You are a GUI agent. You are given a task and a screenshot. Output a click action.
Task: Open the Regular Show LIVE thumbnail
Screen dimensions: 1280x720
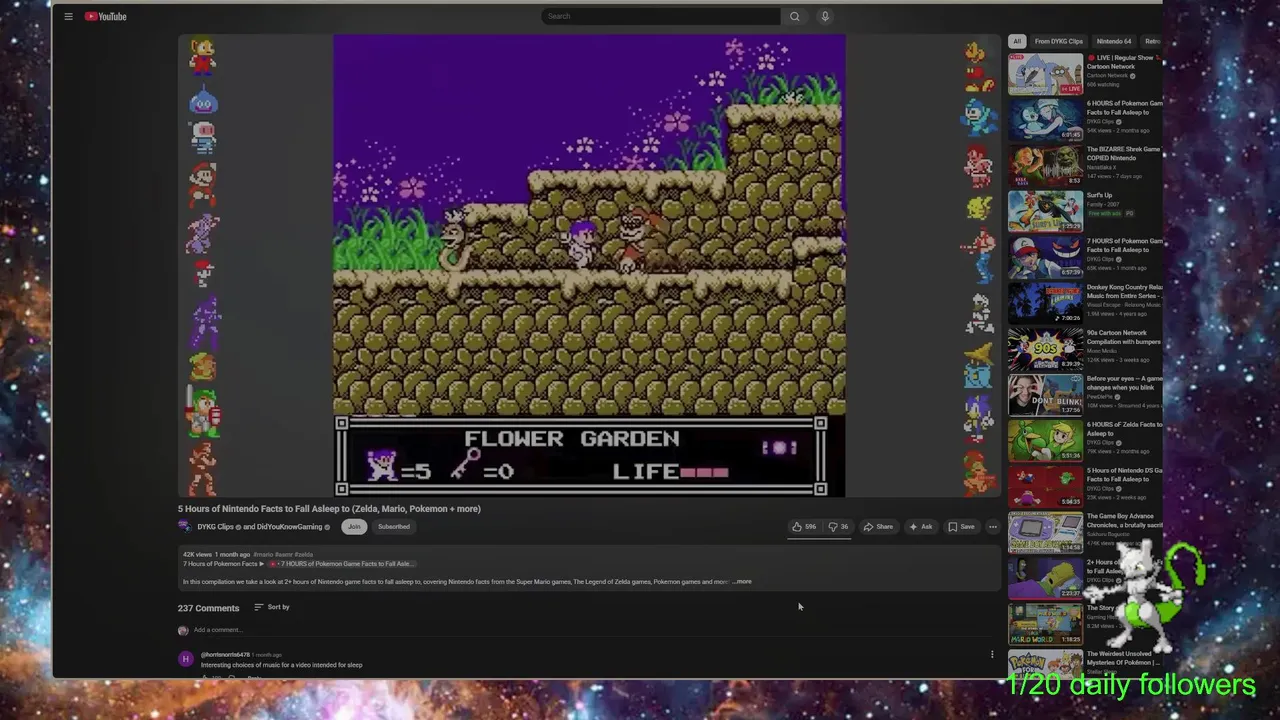(x=1045, y=74)
